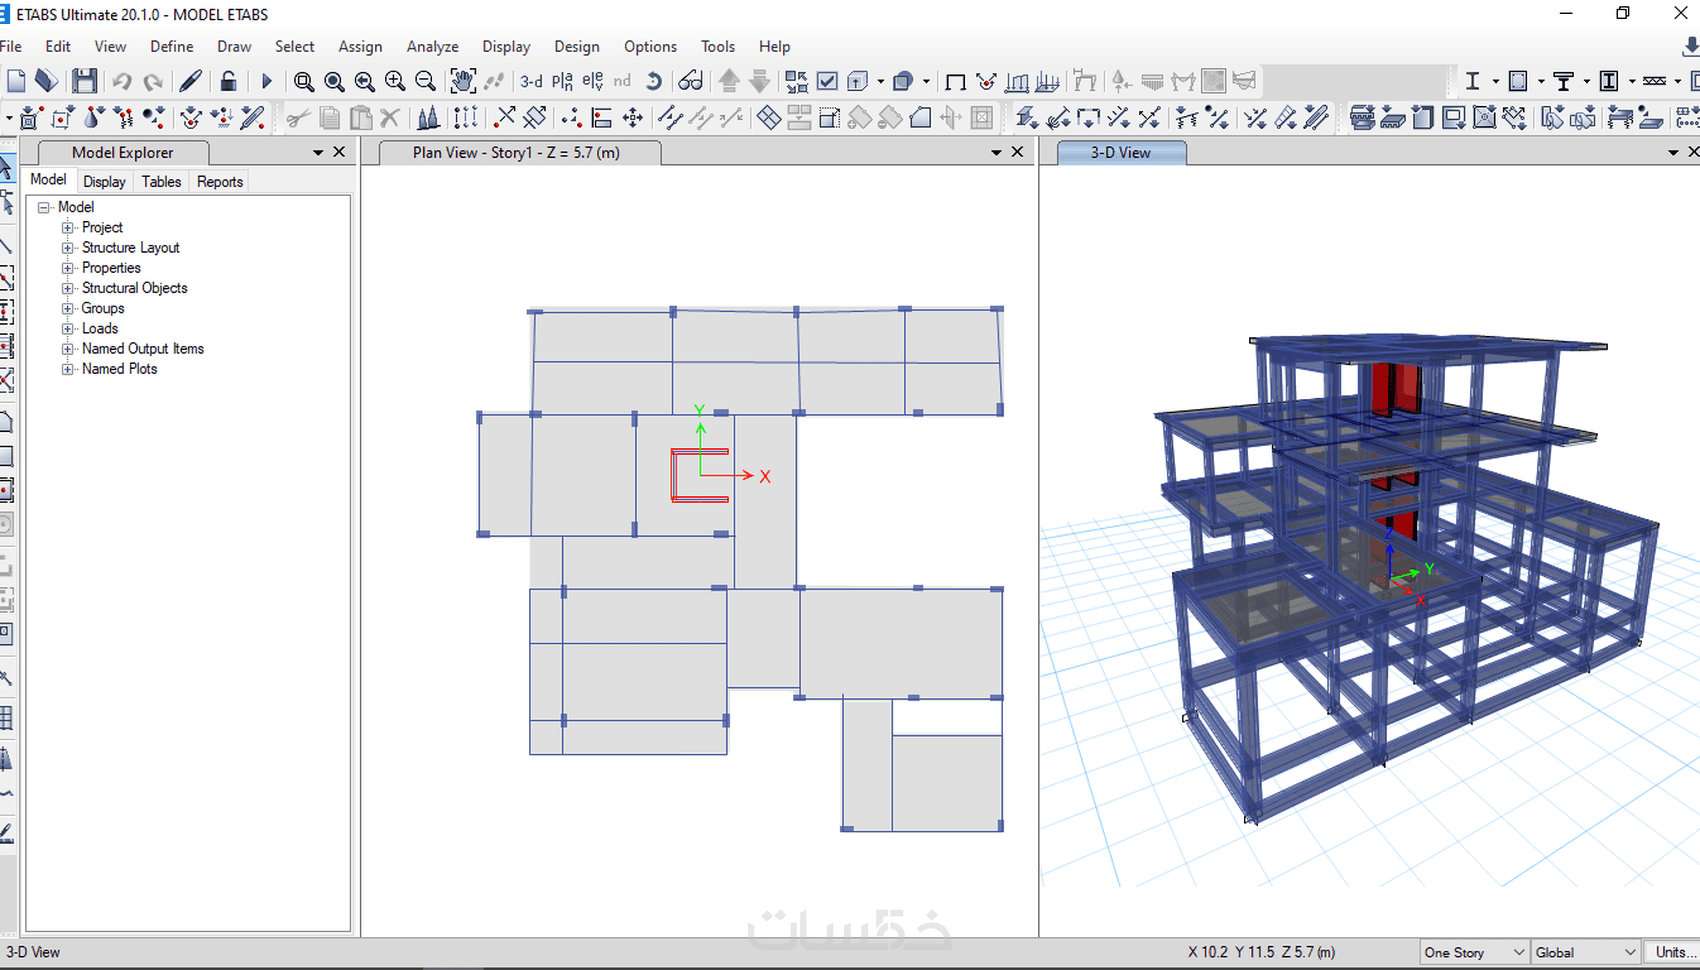Activate the Pan hand tool

462,81
